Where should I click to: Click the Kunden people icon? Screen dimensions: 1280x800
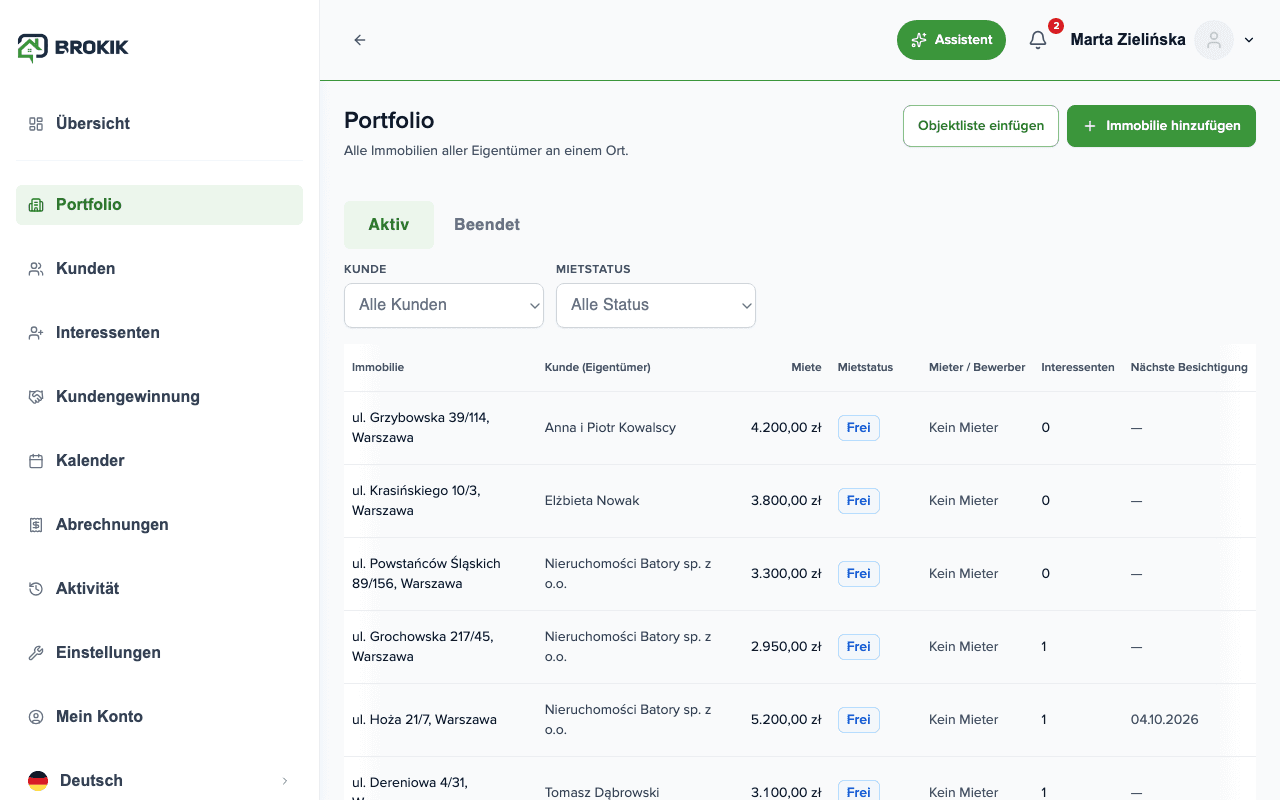point(36,269)
